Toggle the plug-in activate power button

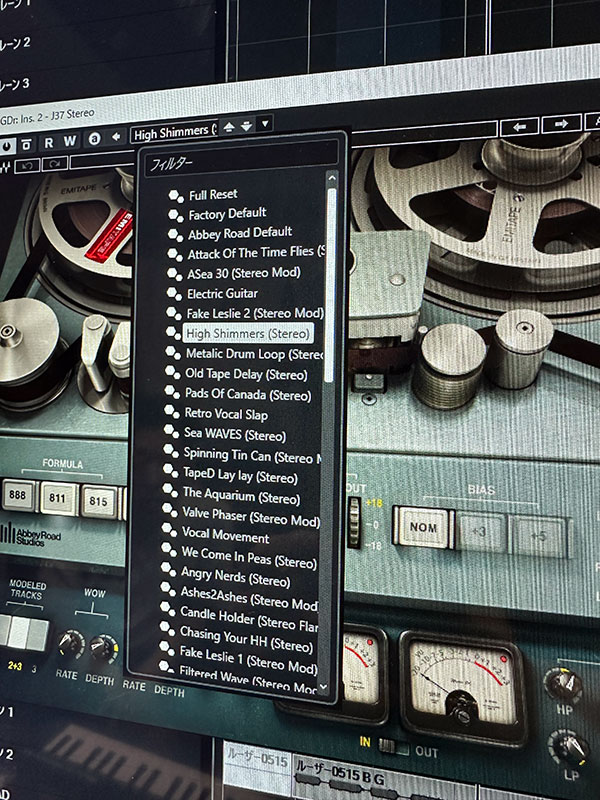[6, 145]
